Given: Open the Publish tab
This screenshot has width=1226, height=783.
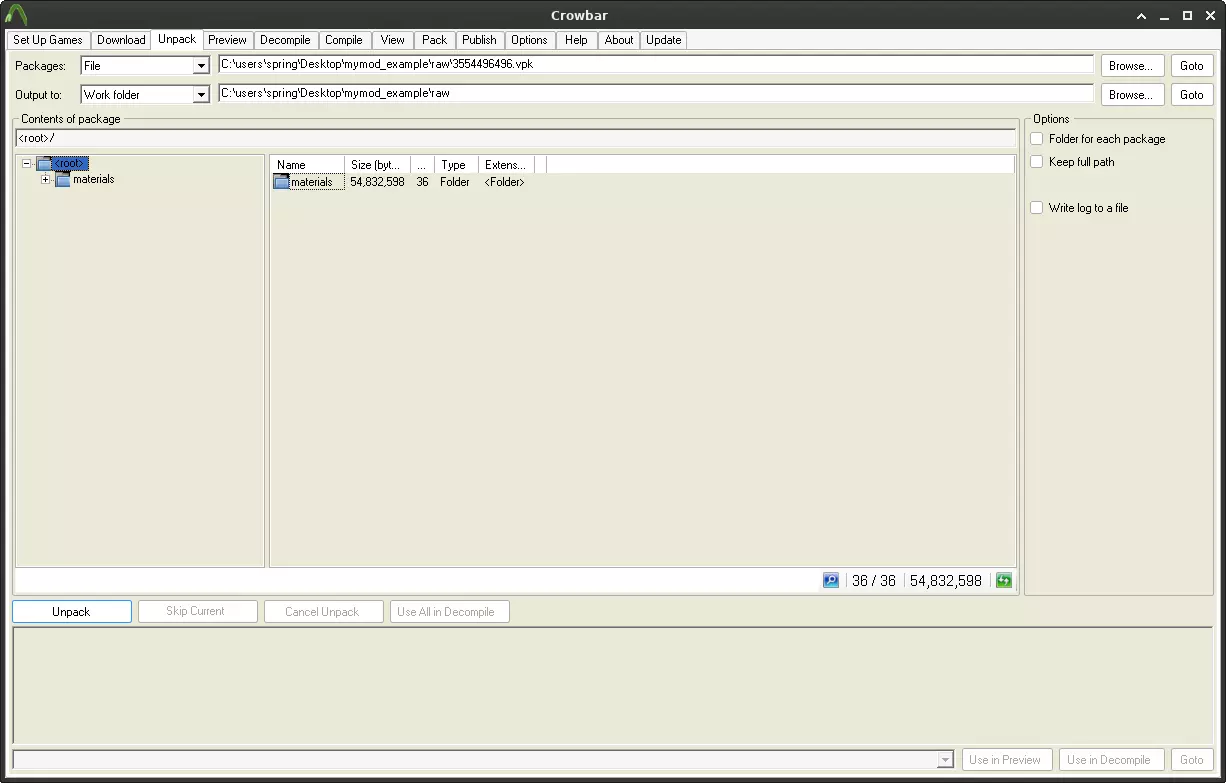Looking at the screenshot, I should 479,40.
